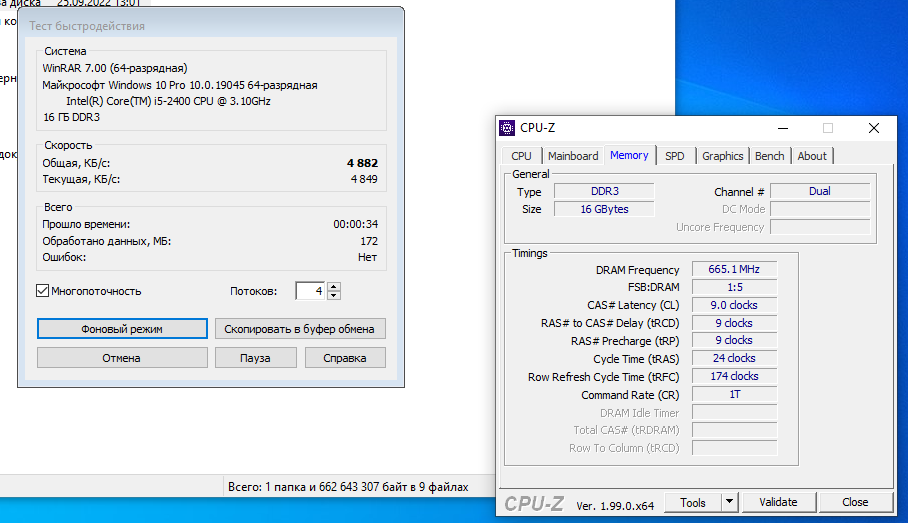Open Справка in benchmark dialog
This screenshot has width=908, height=523.
(345, 357)
